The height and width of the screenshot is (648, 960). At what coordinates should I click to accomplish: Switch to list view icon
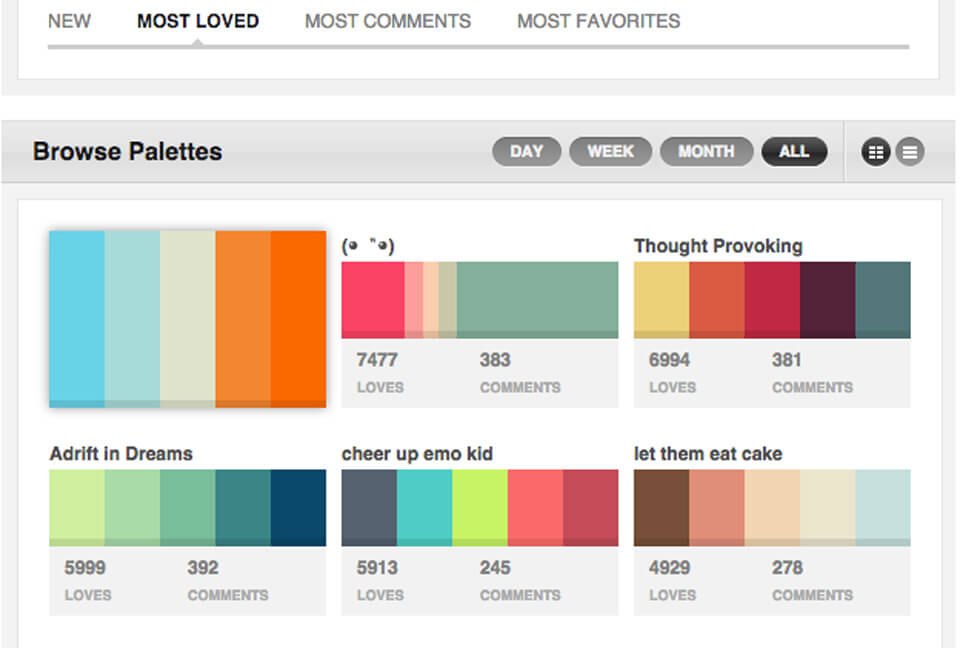pos(909,152)
